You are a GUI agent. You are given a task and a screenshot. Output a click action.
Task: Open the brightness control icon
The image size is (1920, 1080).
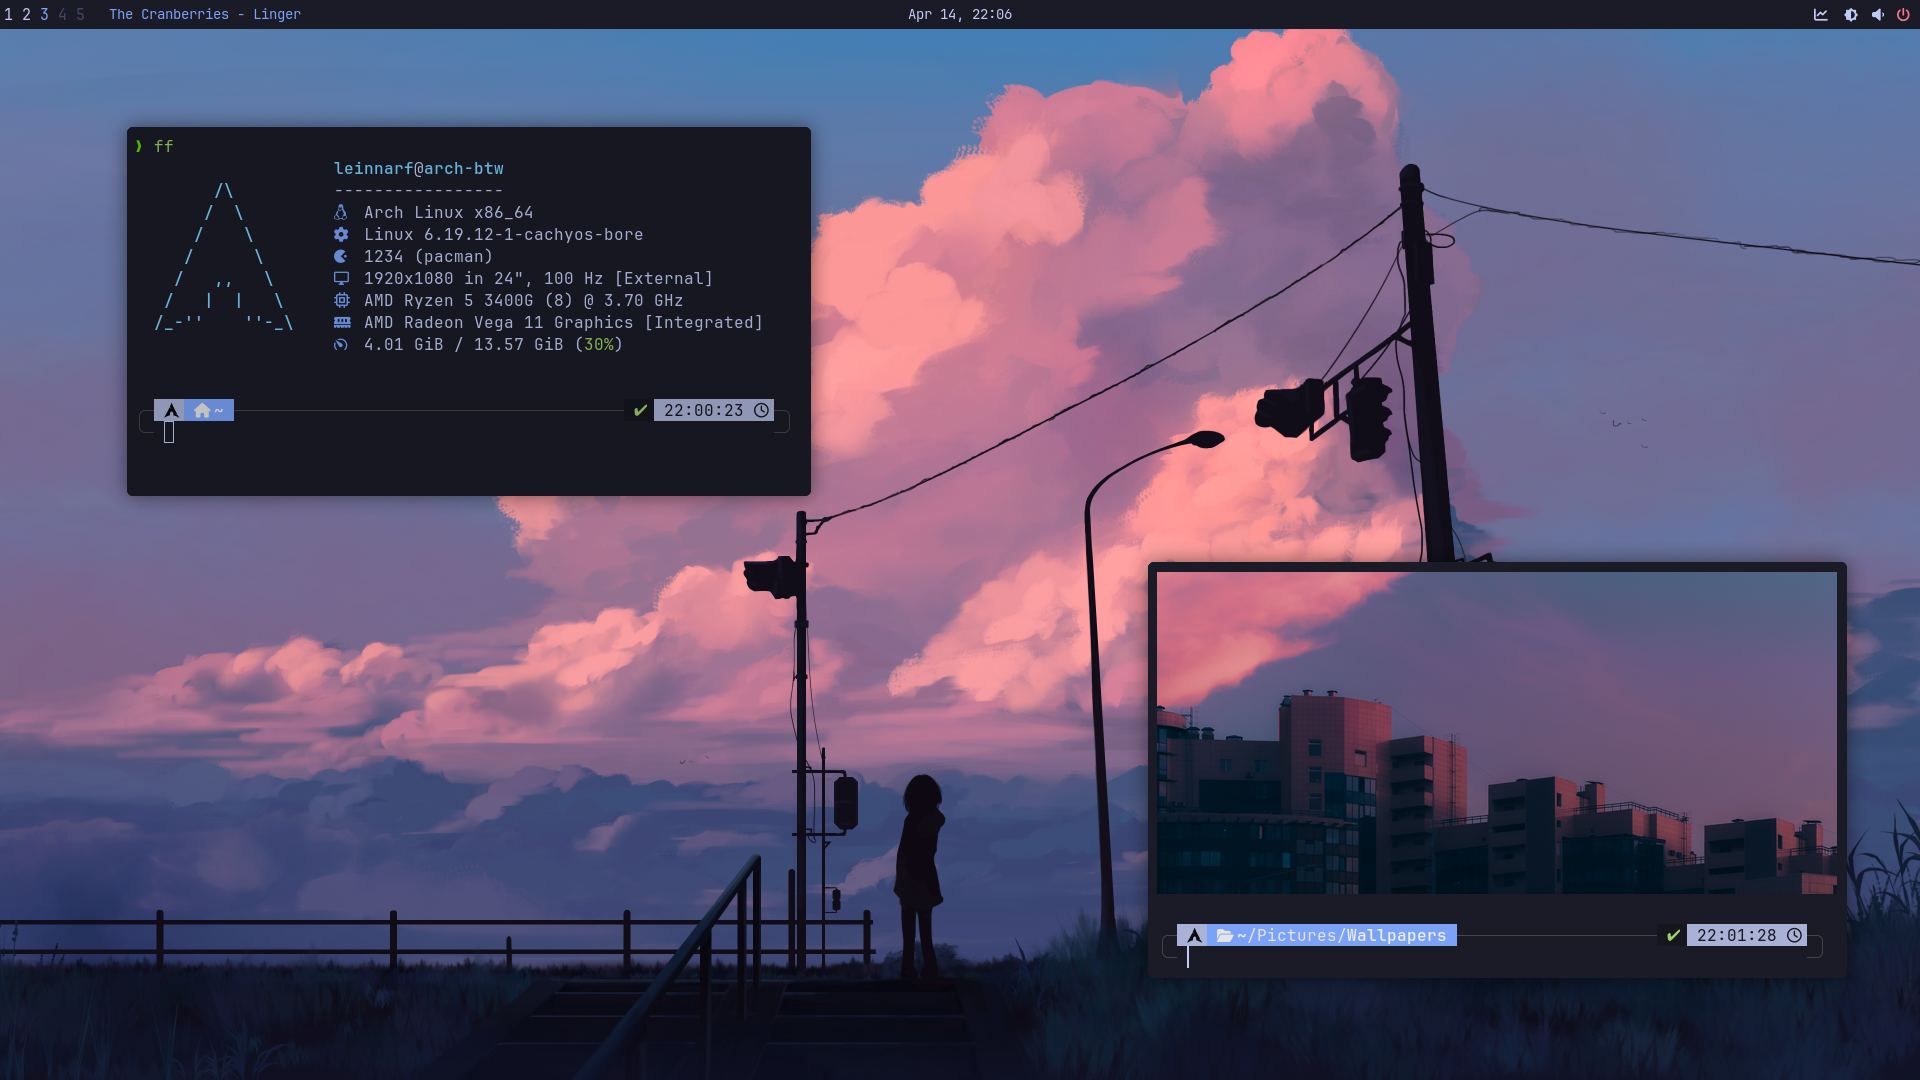pos(1851,14)
